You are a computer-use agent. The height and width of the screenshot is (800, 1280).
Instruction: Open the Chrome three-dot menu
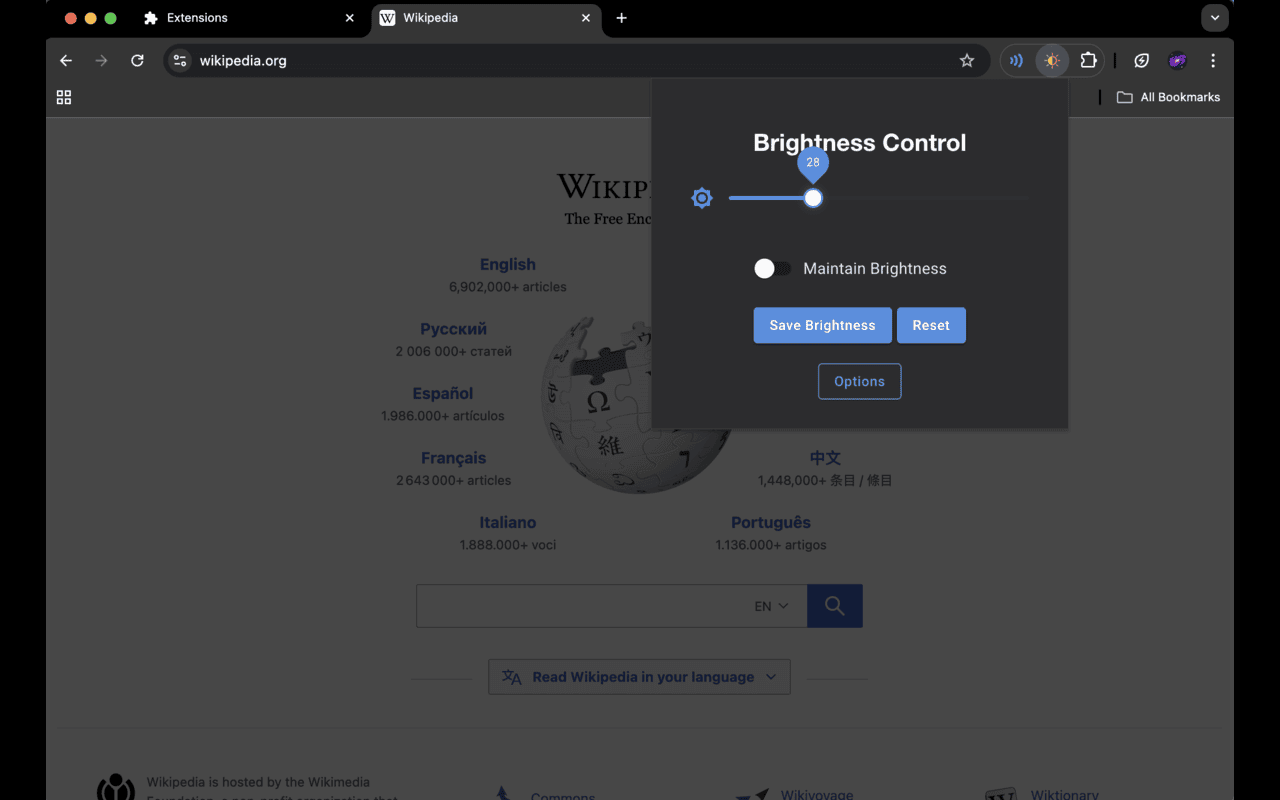1212,60
